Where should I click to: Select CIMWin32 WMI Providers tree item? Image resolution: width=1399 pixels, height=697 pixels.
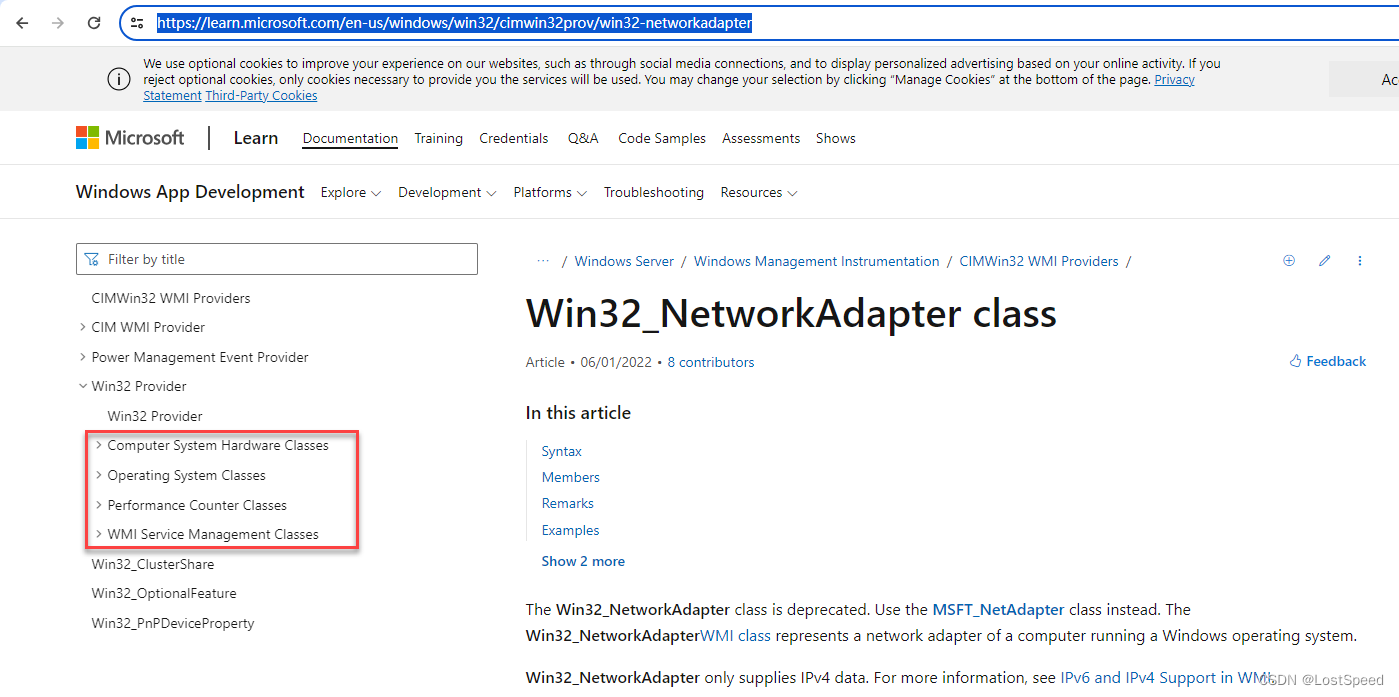pos(171,298)
